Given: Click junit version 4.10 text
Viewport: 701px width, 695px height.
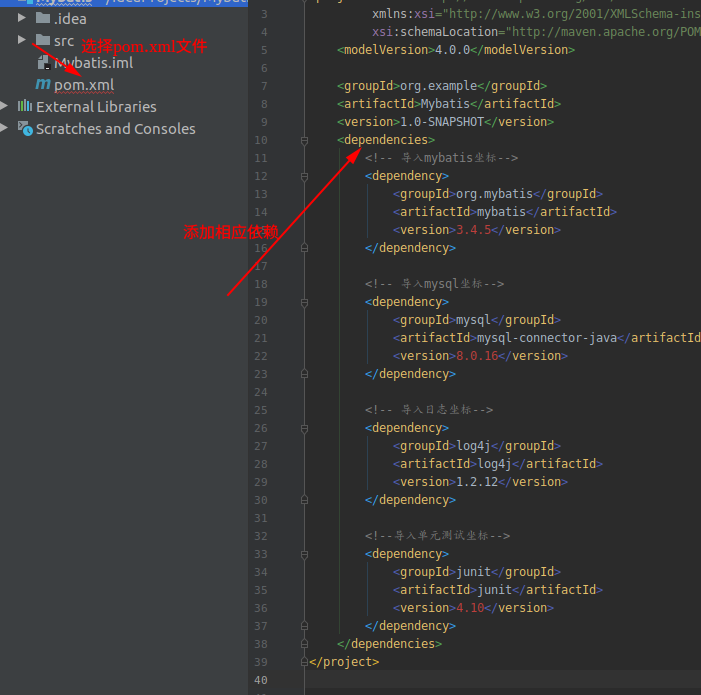Looking at the screenshot, I should 470,608.
